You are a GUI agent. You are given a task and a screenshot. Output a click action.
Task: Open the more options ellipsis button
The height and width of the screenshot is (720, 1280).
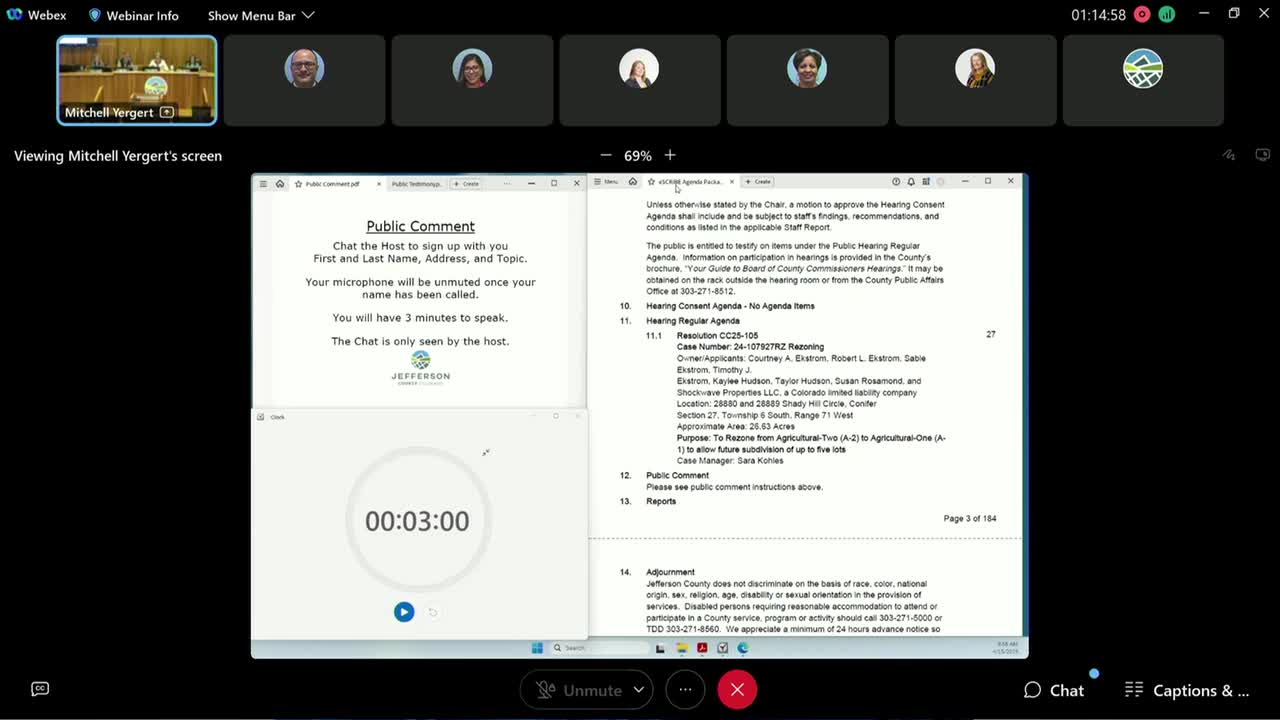pyautogui.click(x=685, y=690)
